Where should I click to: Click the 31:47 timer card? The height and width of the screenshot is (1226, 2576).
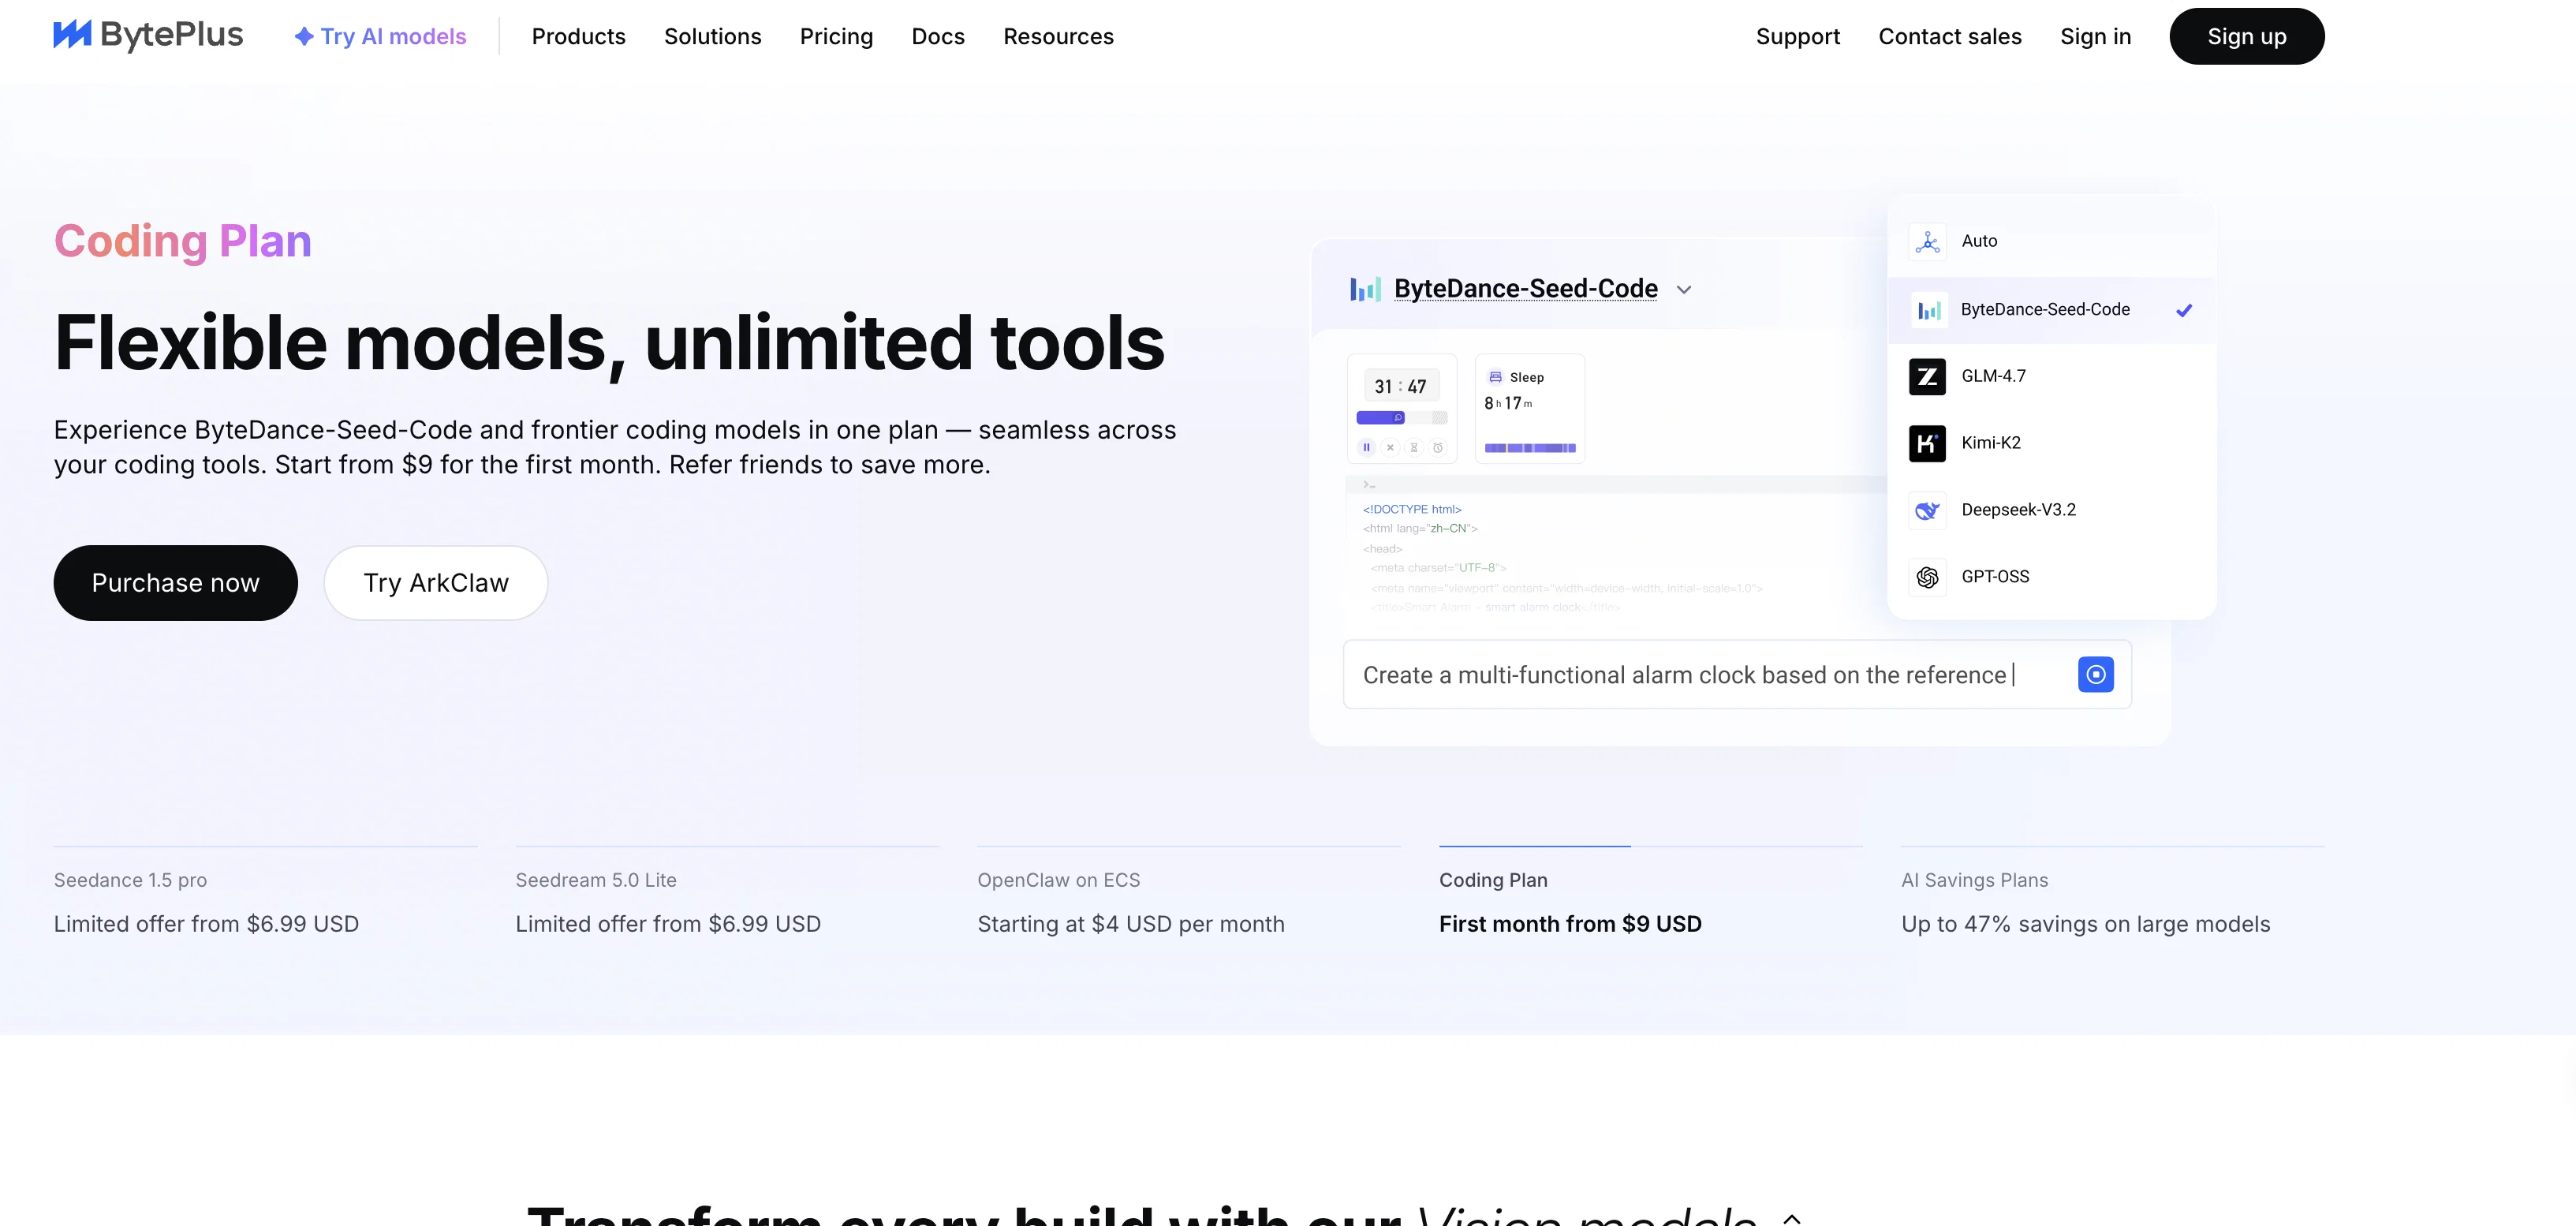tap(1401, 408)
